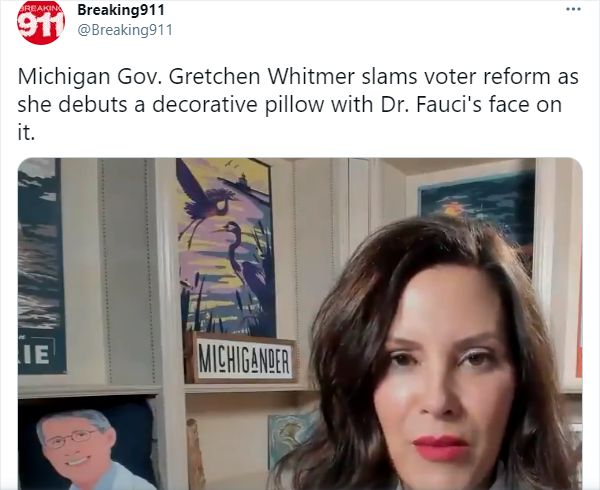The height and width of the screenshot is (490, 600).
Task: Click the MICHIGANDER sign in the video
Action: (245, 360)
